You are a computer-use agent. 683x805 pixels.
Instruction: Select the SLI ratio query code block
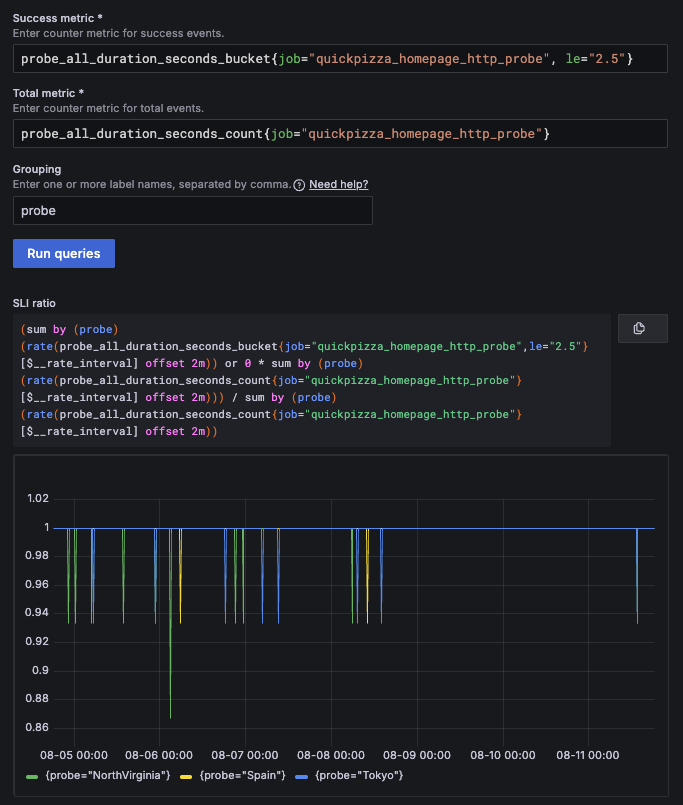click(300, 380)
